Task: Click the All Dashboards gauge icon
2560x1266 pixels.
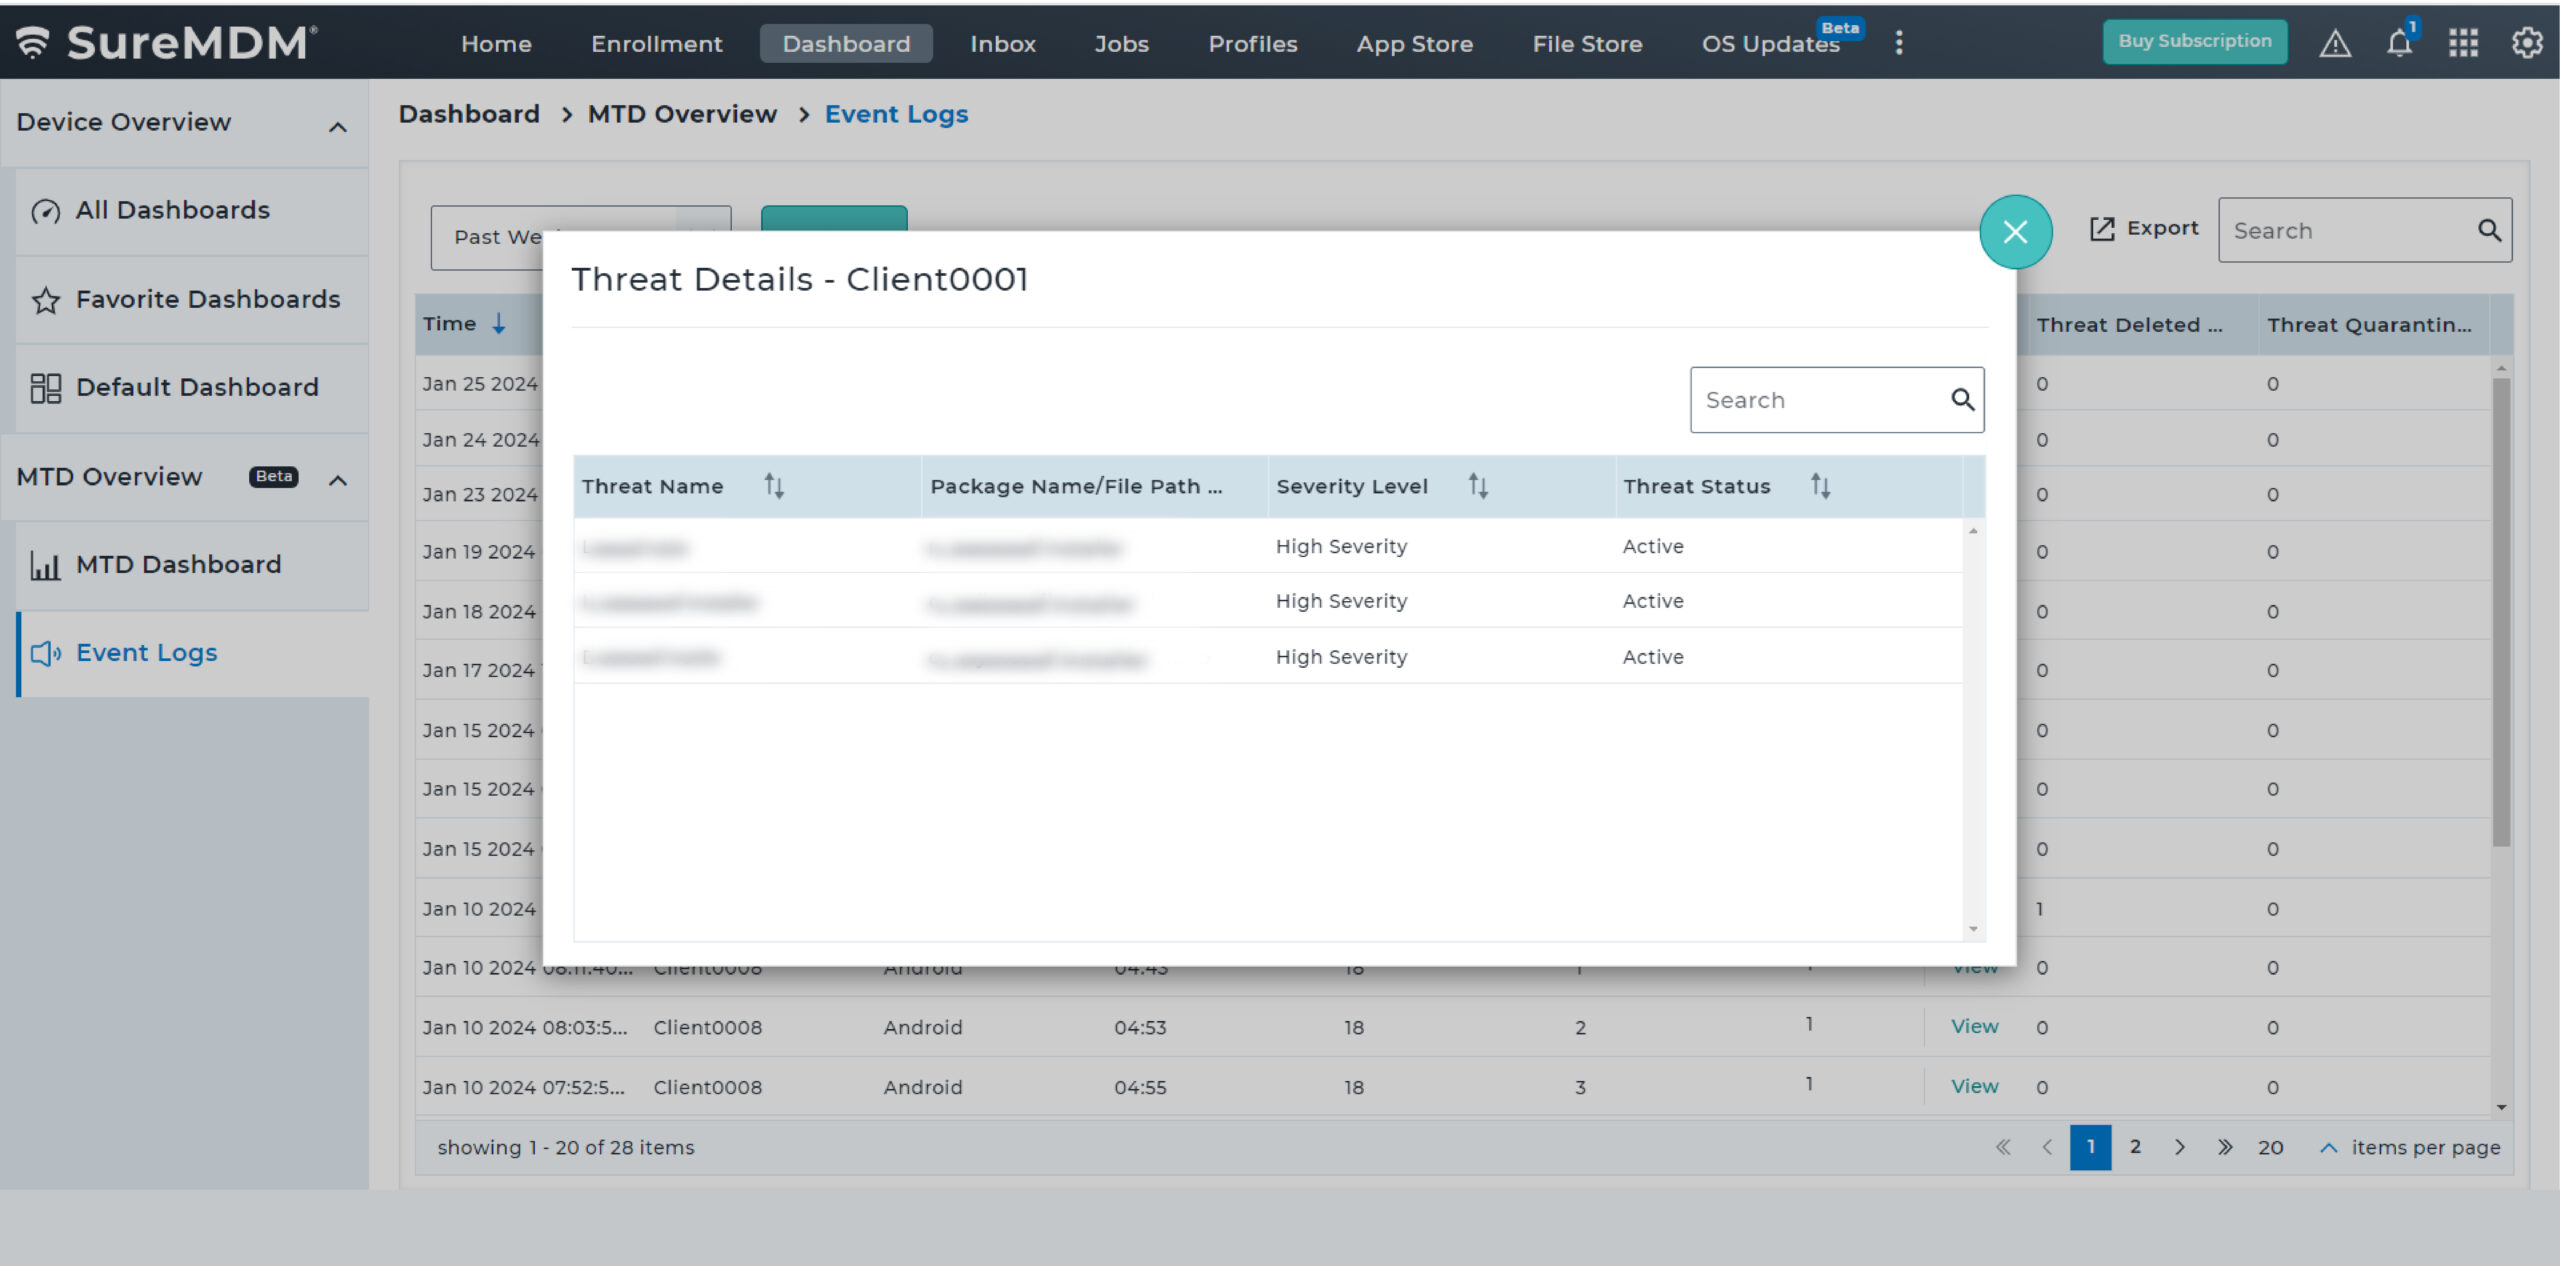Action: click(45, 211)
